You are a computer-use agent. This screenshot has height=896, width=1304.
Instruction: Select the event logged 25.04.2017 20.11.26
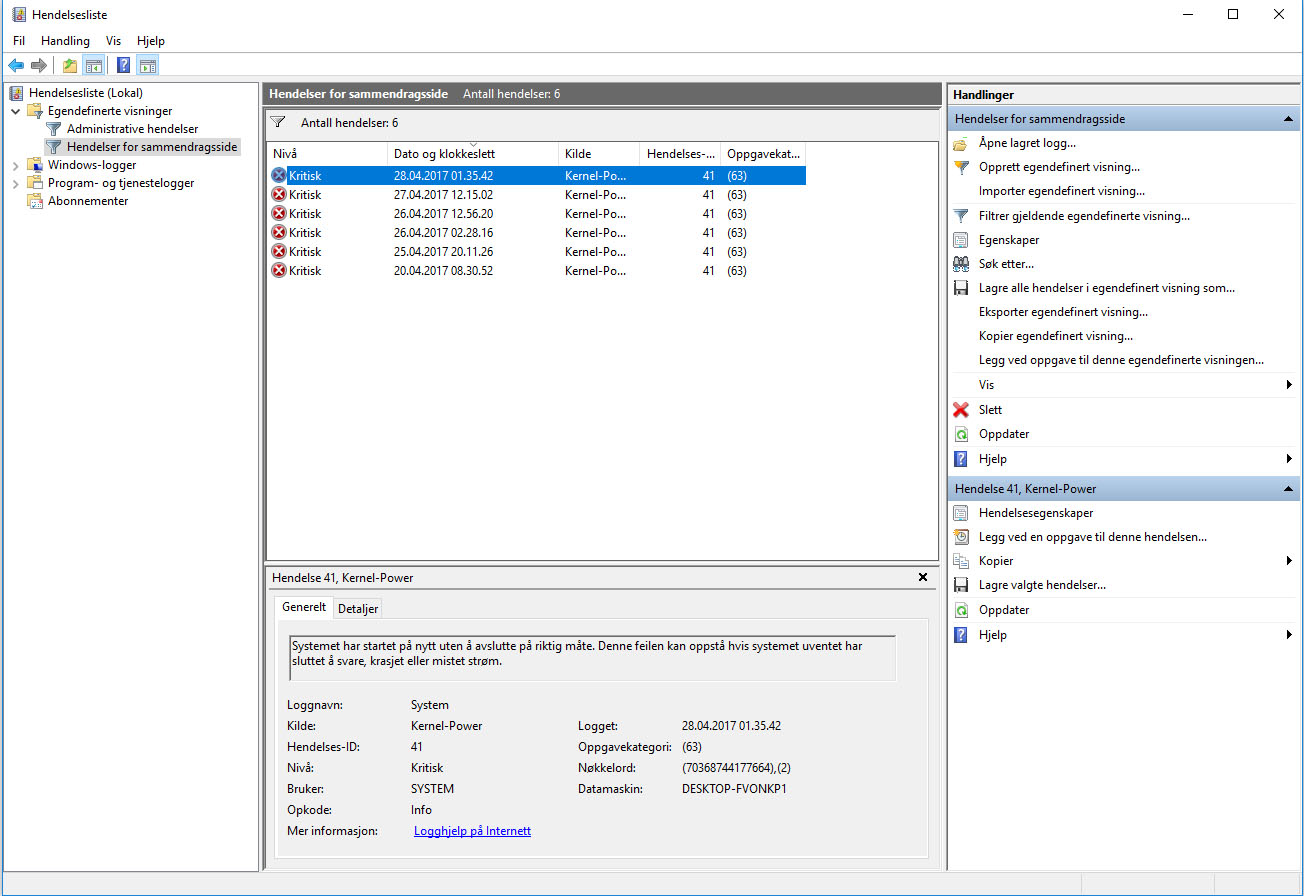[x=443, y=252]
